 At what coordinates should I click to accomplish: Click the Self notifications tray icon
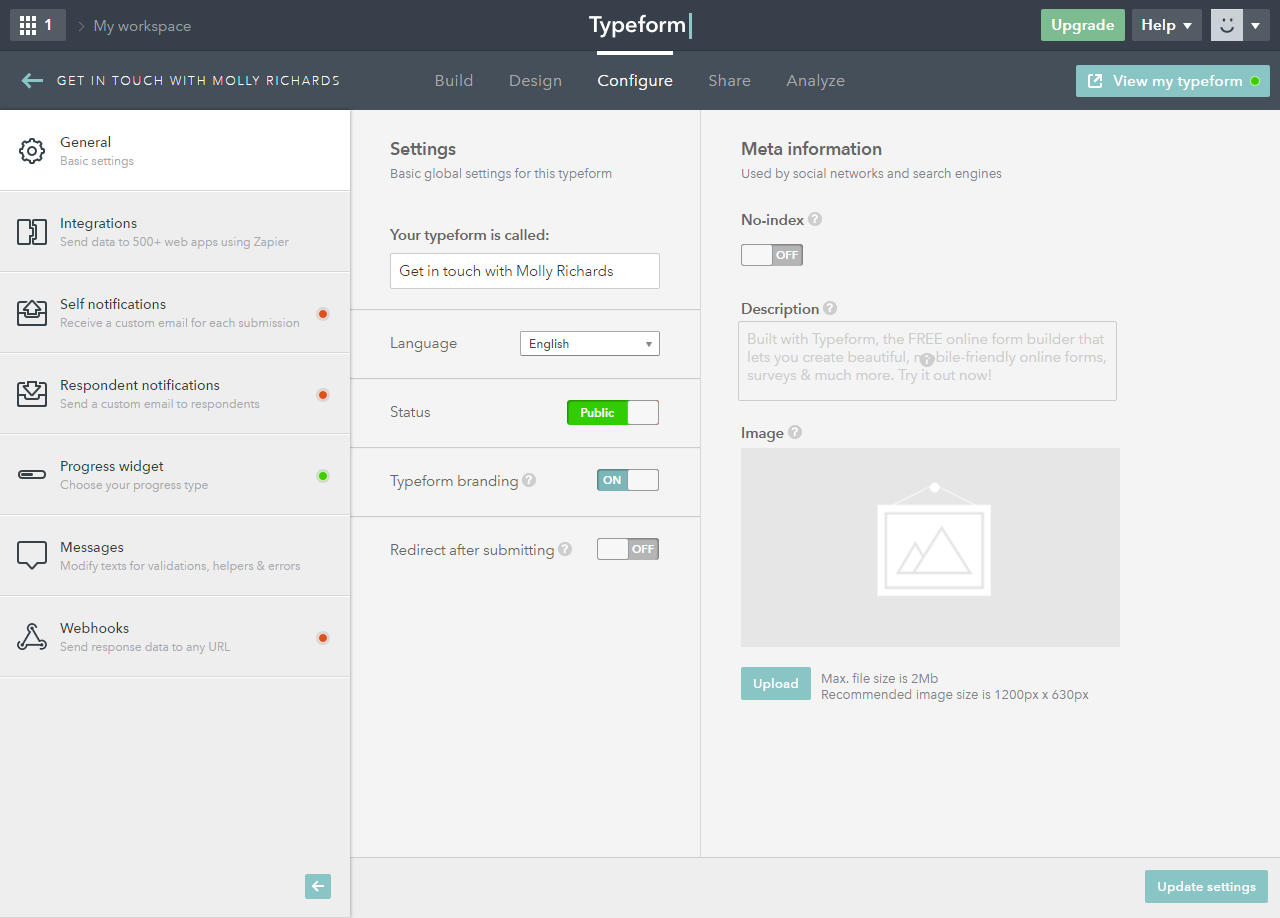pos(32,313)
